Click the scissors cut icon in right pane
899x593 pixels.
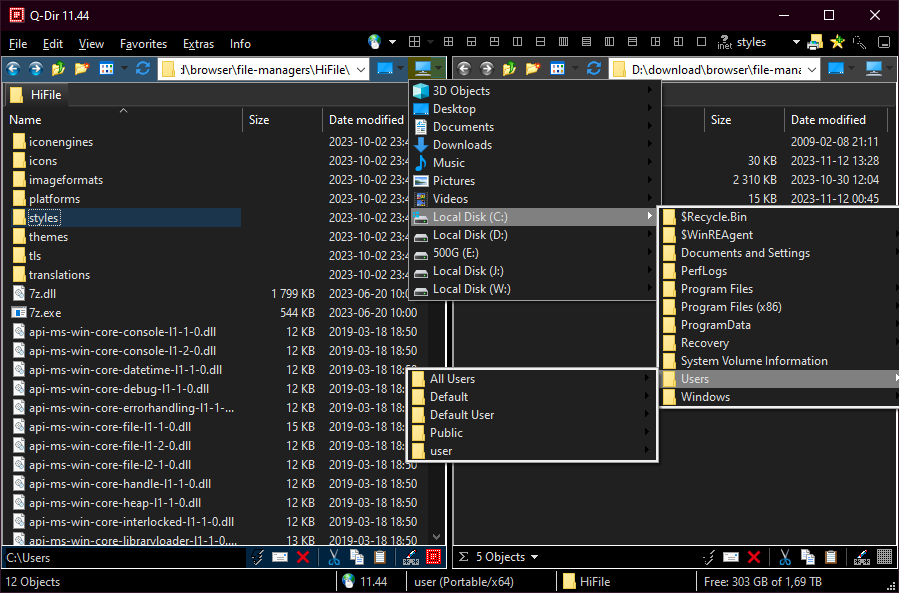(785, 557)
